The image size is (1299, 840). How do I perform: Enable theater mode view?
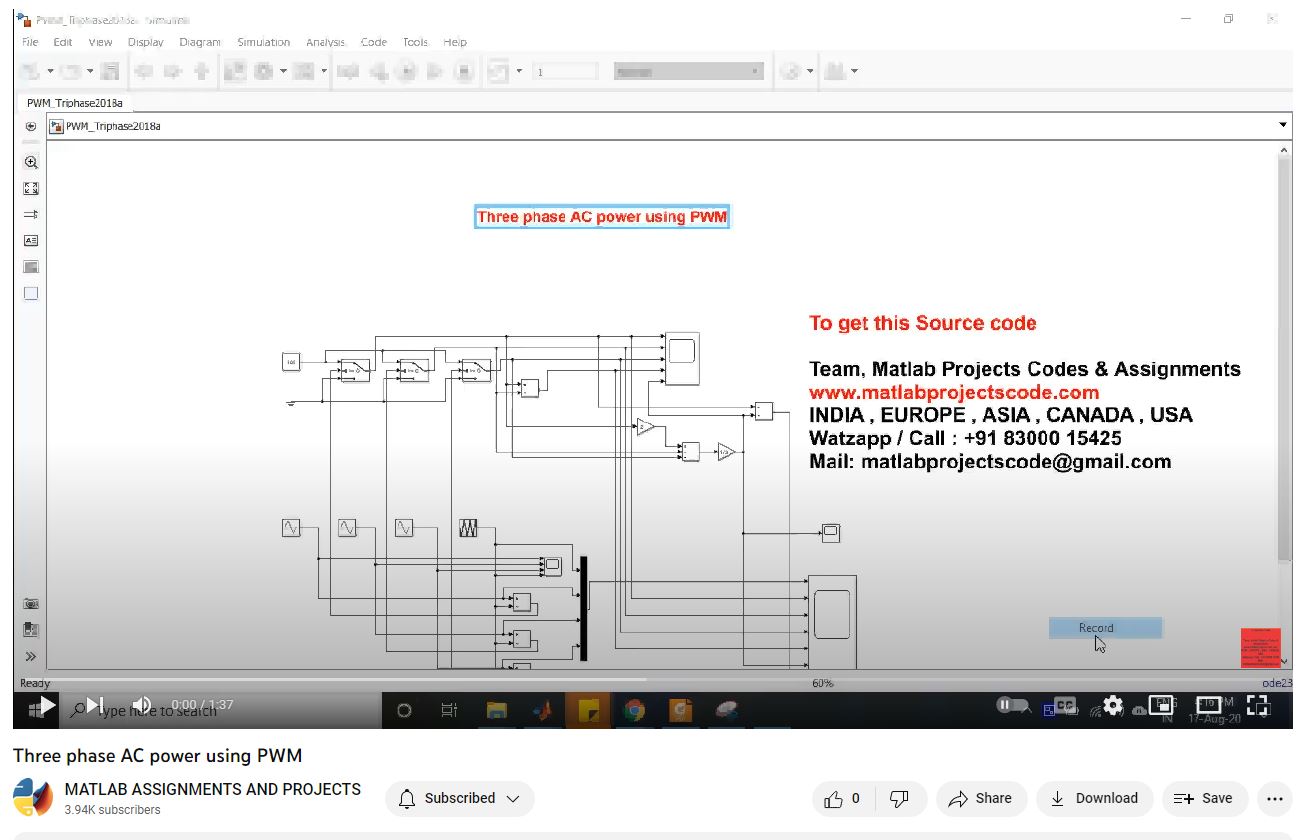(1209, 705)
